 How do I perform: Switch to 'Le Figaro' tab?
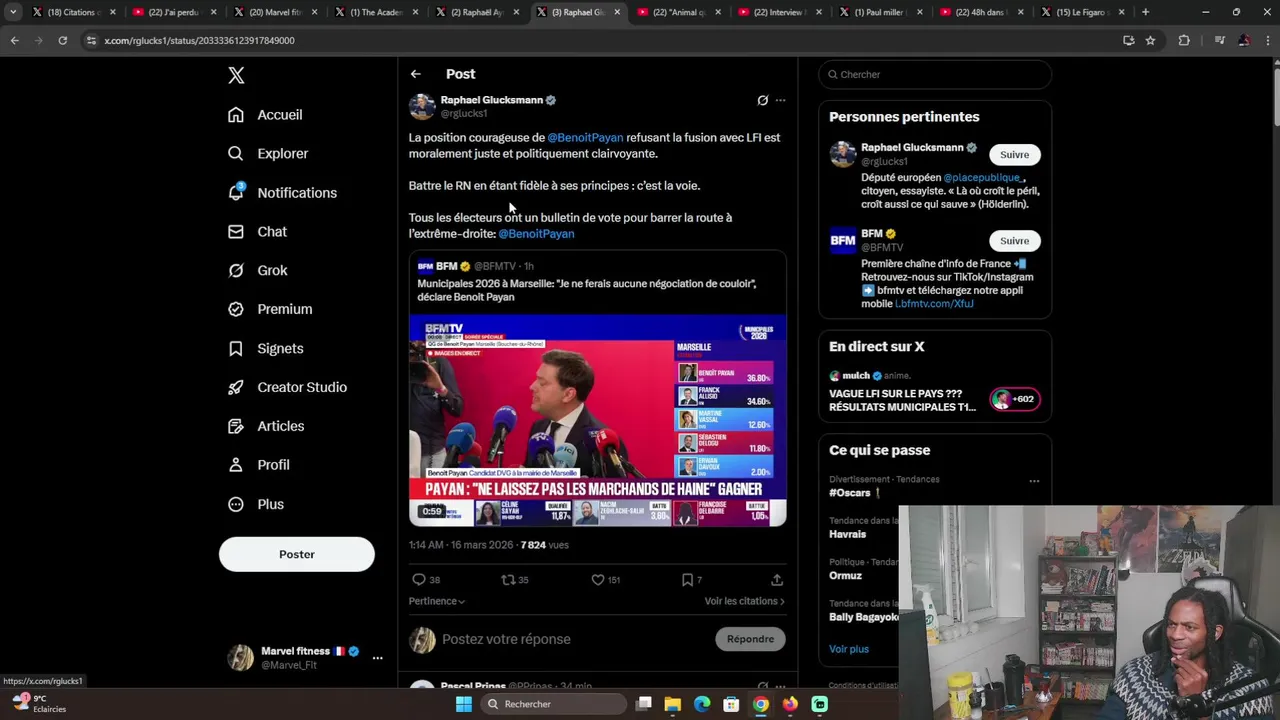tap(1083, 12)
